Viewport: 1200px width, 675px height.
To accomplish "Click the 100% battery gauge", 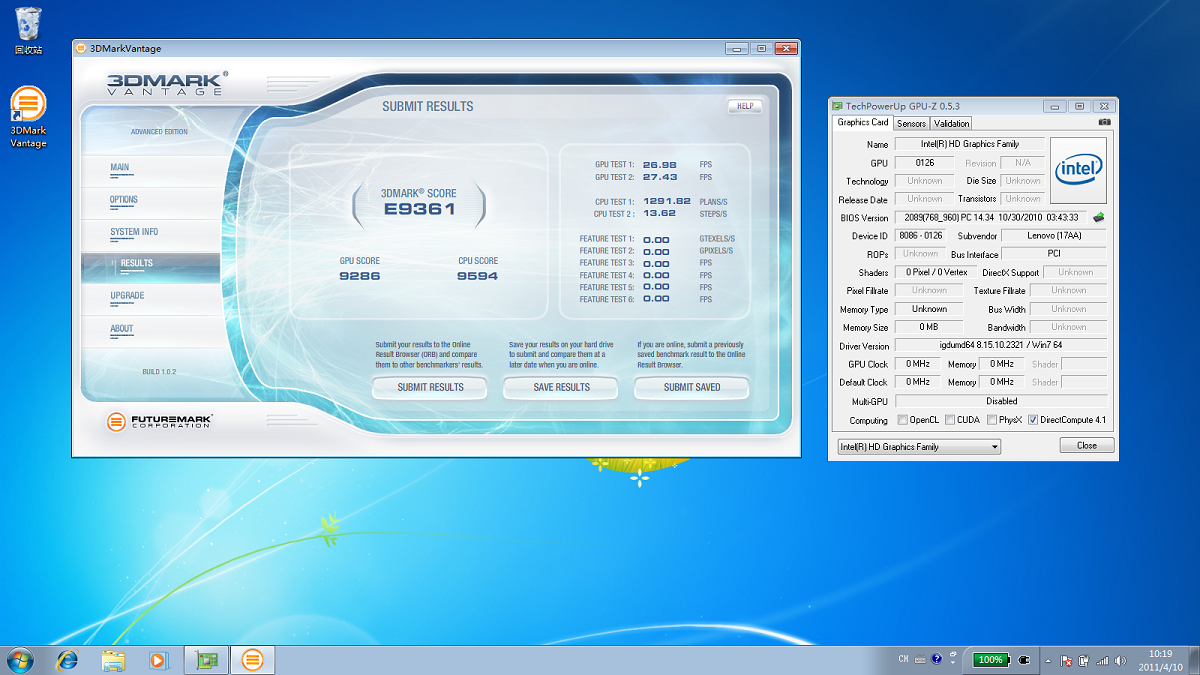I will [990, 660].
